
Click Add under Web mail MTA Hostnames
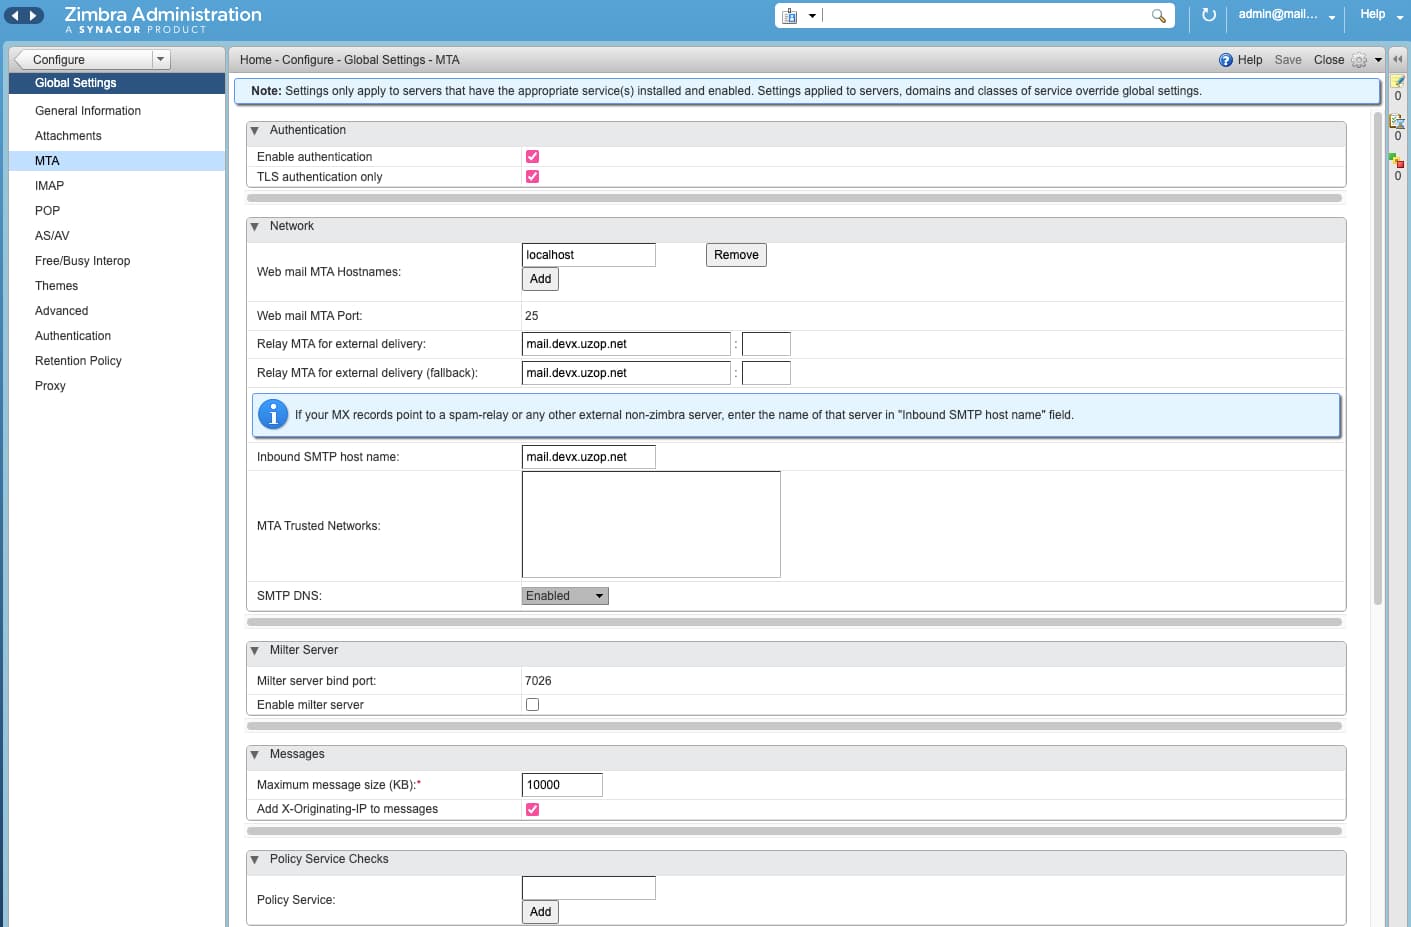(x=540, y=279)
